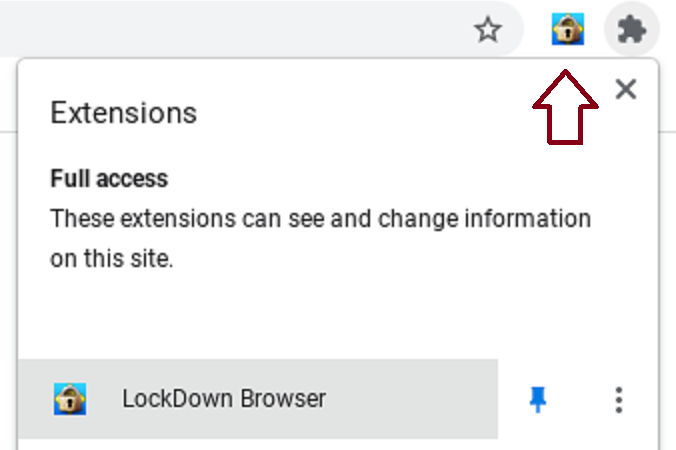Screen dimensions: 676x450
Task: Unpin LockDown Browser using the blue pin
Action: (538, 399)
